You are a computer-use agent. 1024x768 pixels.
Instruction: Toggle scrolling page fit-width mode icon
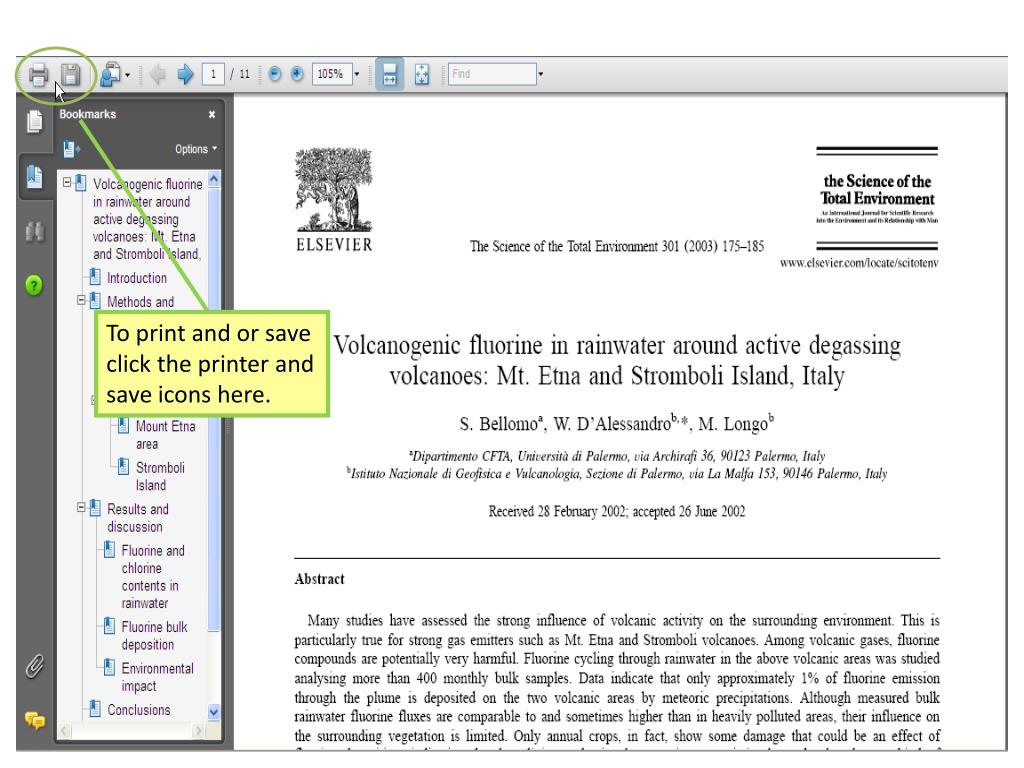(389, 74)
